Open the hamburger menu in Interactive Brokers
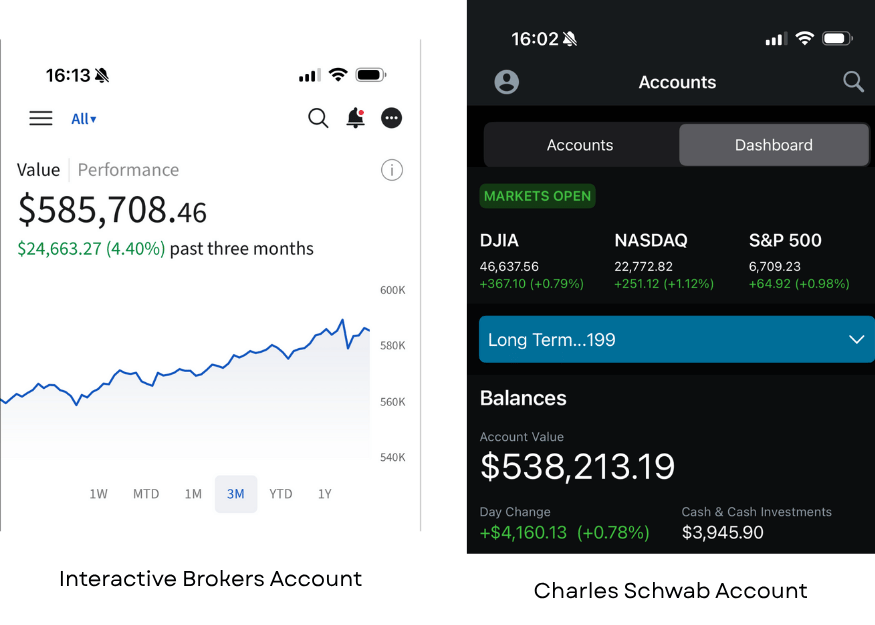The width and height of the screenshot is (875, 625). point(41,118)
